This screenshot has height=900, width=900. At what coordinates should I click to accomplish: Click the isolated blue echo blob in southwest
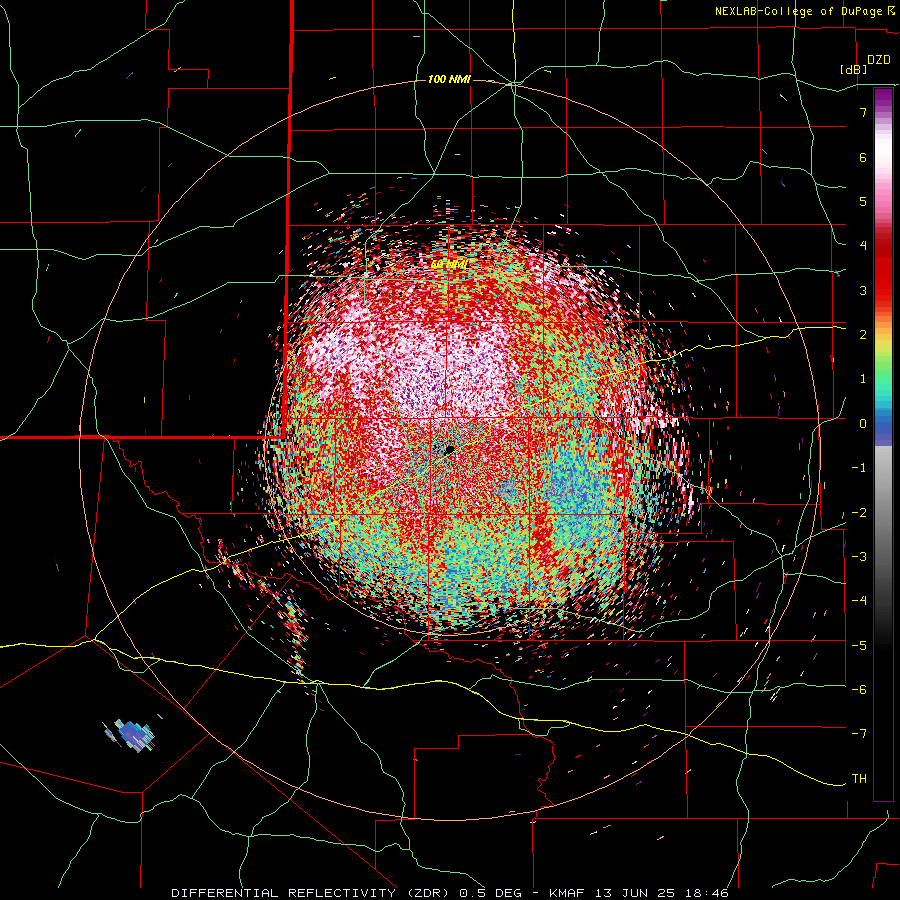pos(133,735)
